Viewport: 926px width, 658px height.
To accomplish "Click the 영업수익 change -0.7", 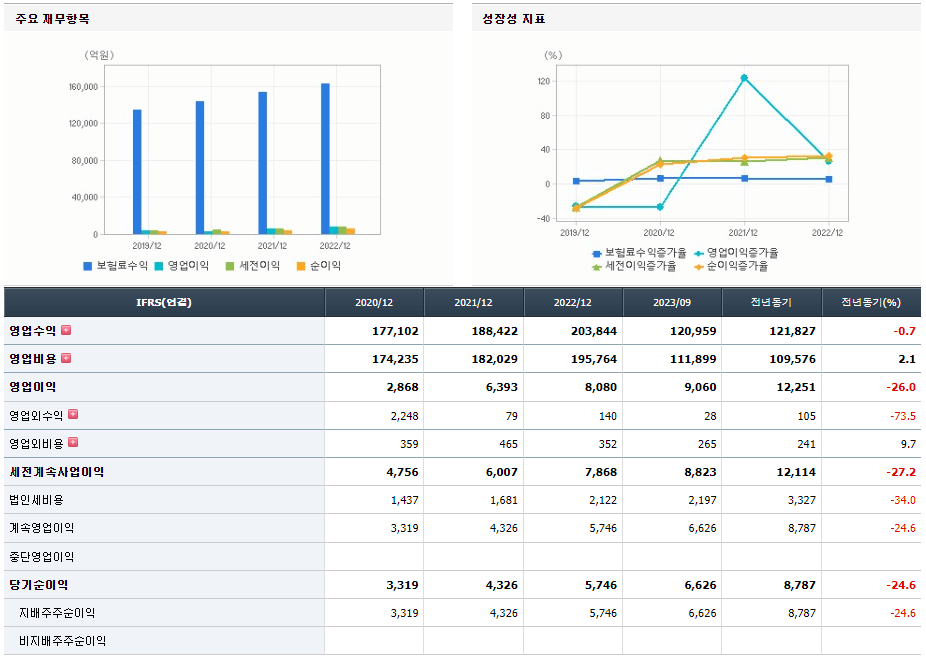I will [x=904, y=331].
